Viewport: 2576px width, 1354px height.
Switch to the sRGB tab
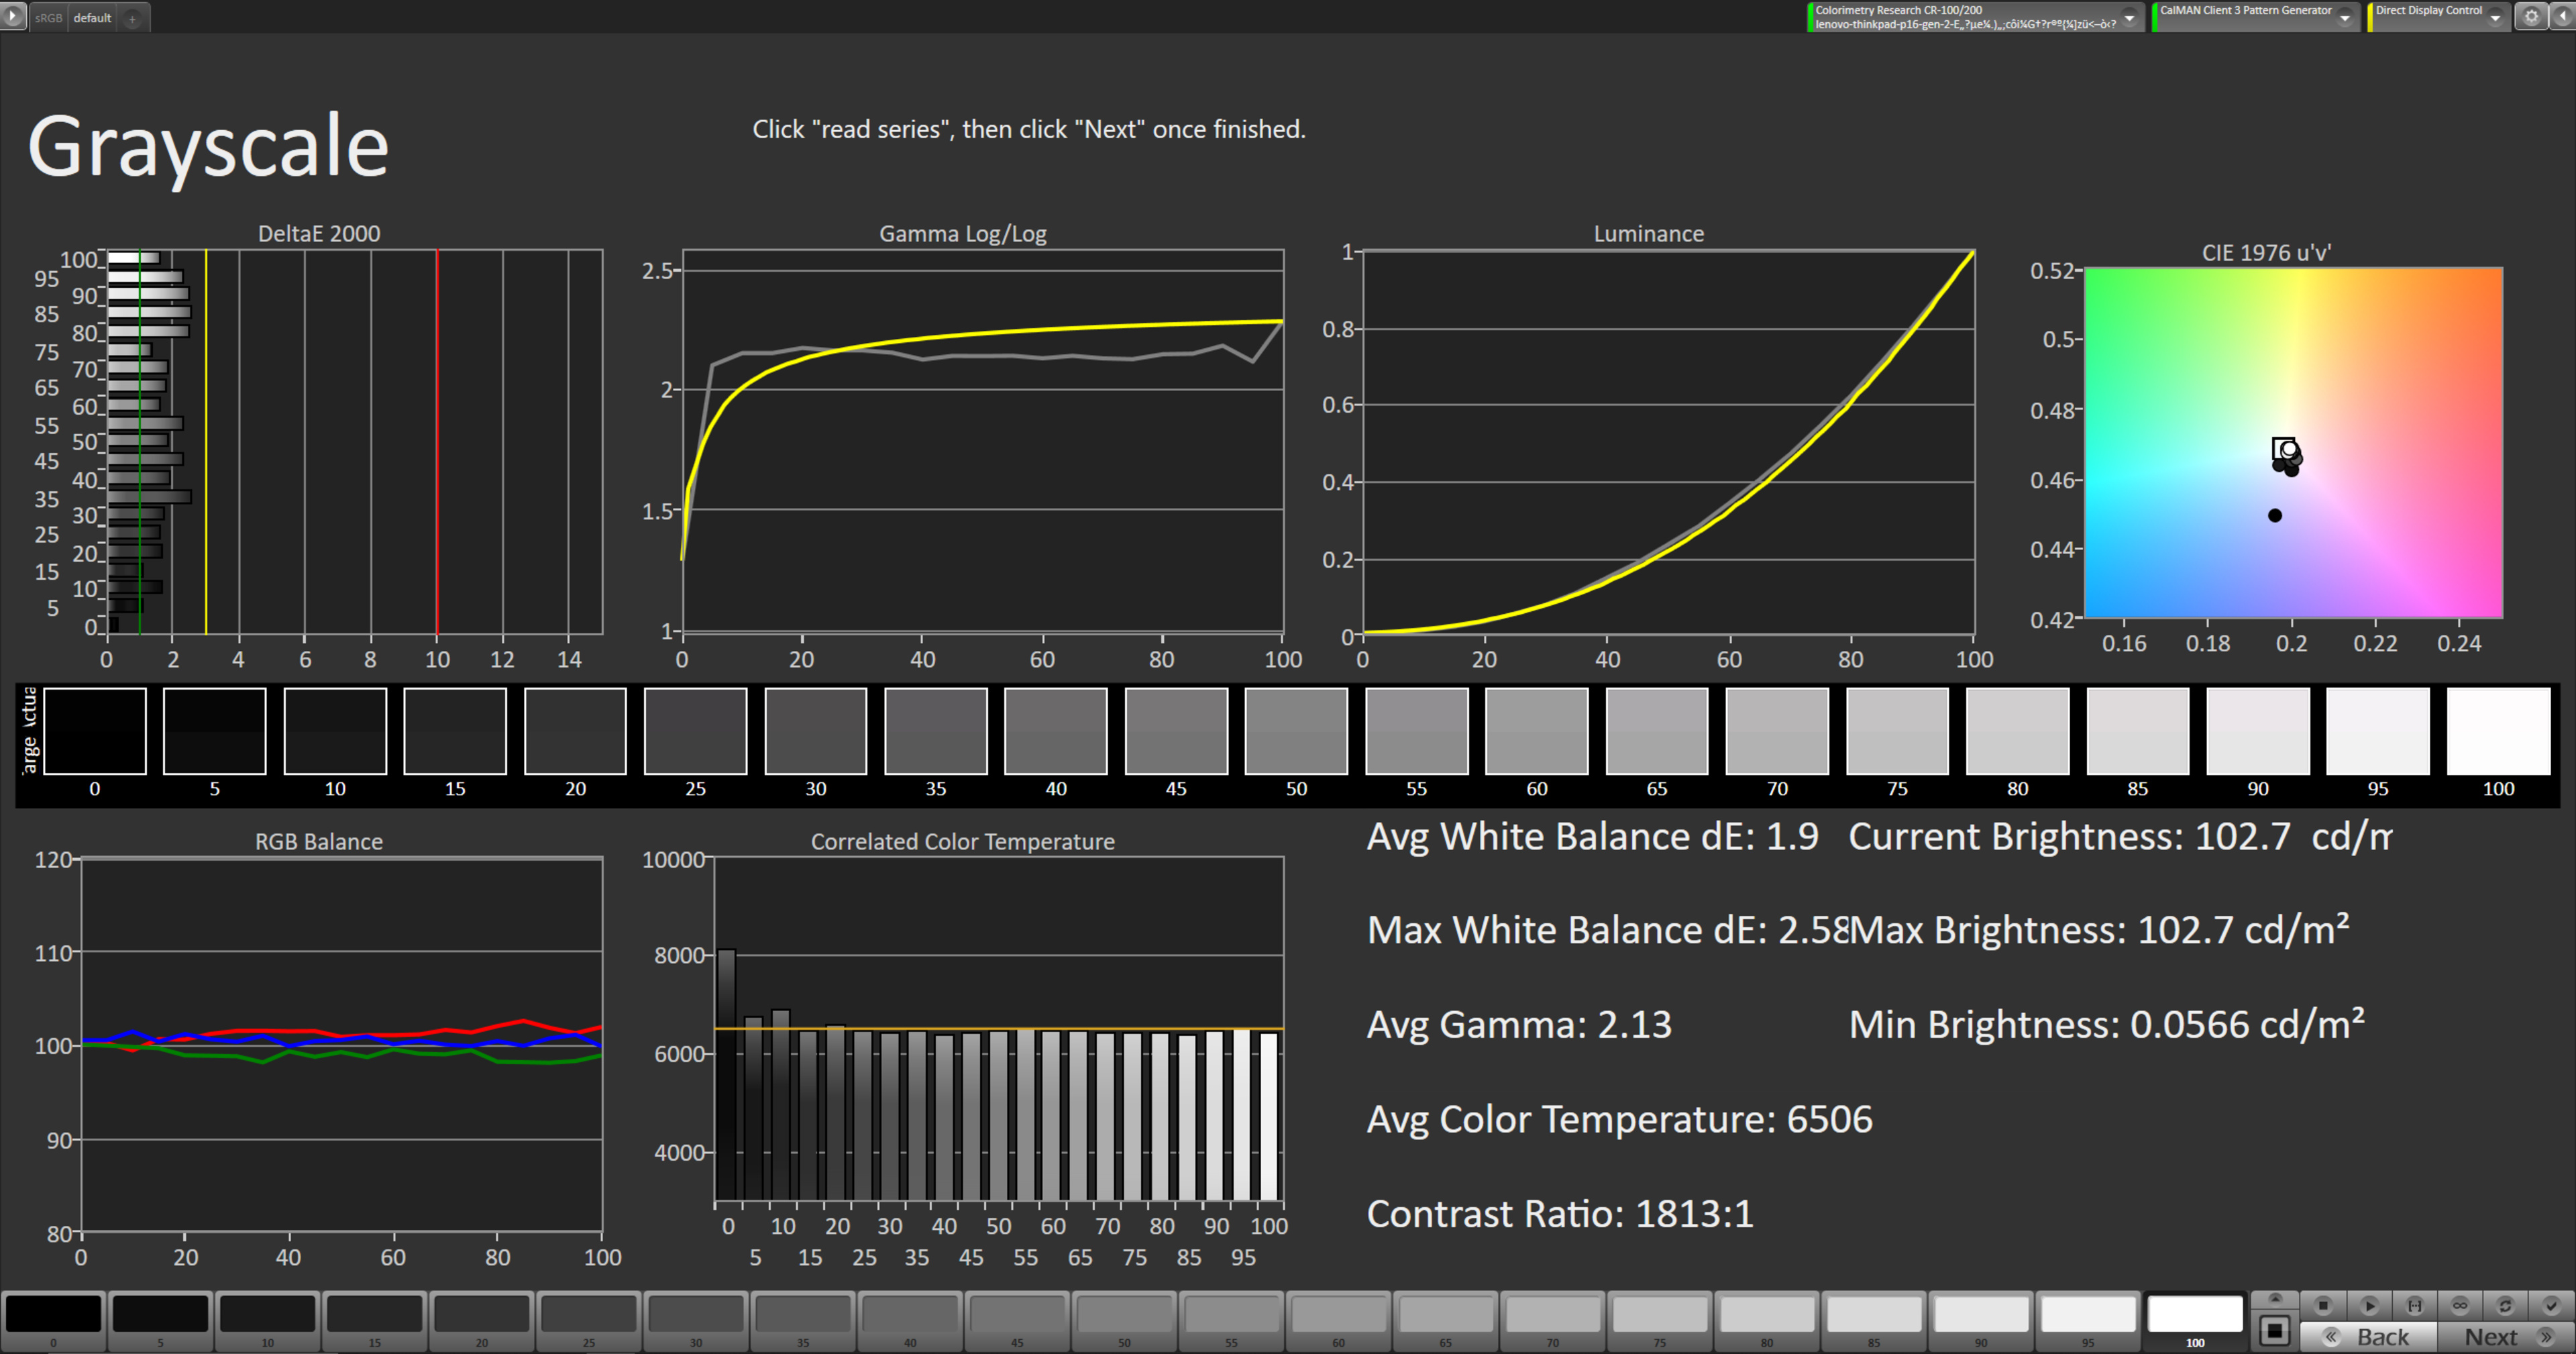(x=48, y=18)
